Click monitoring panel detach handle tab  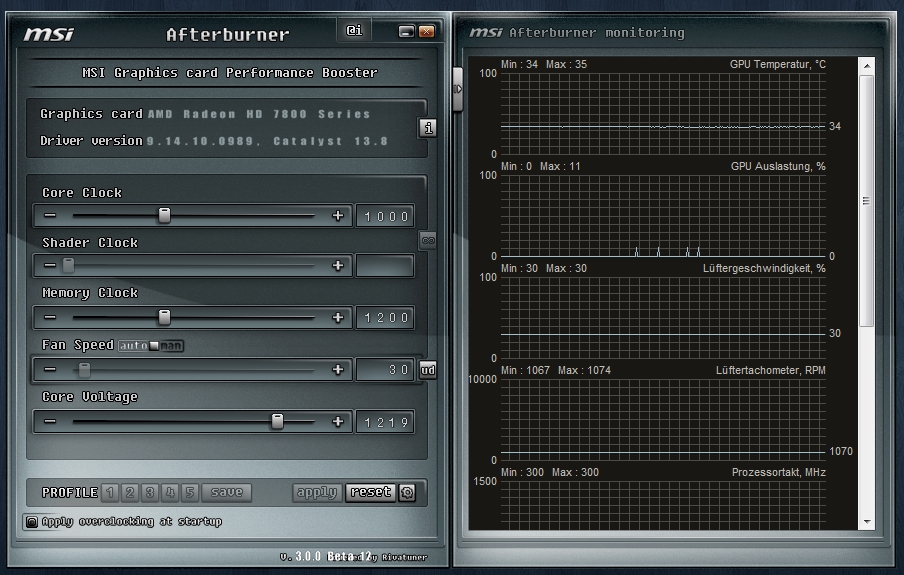click(458, 89)
